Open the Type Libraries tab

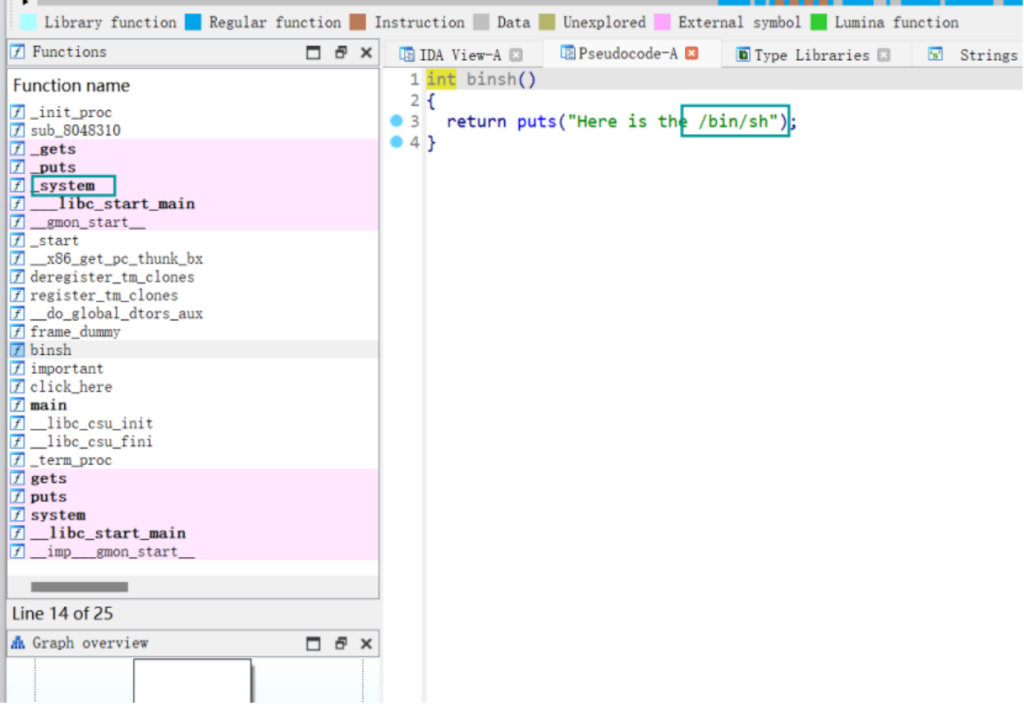coord(811,55)
